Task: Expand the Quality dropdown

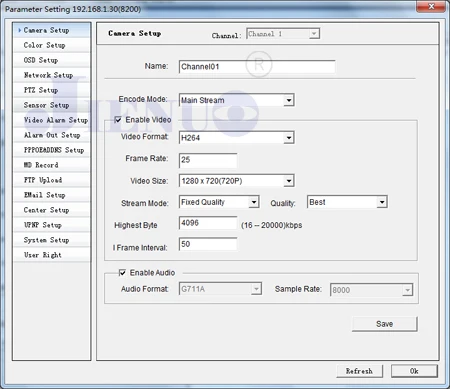Action: coord(347,202)
